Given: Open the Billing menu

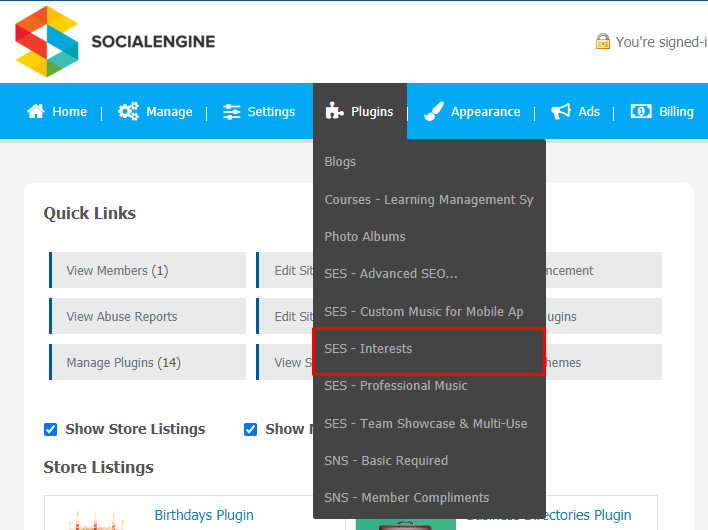Looking at the screenshot, I should pos(662,112).
